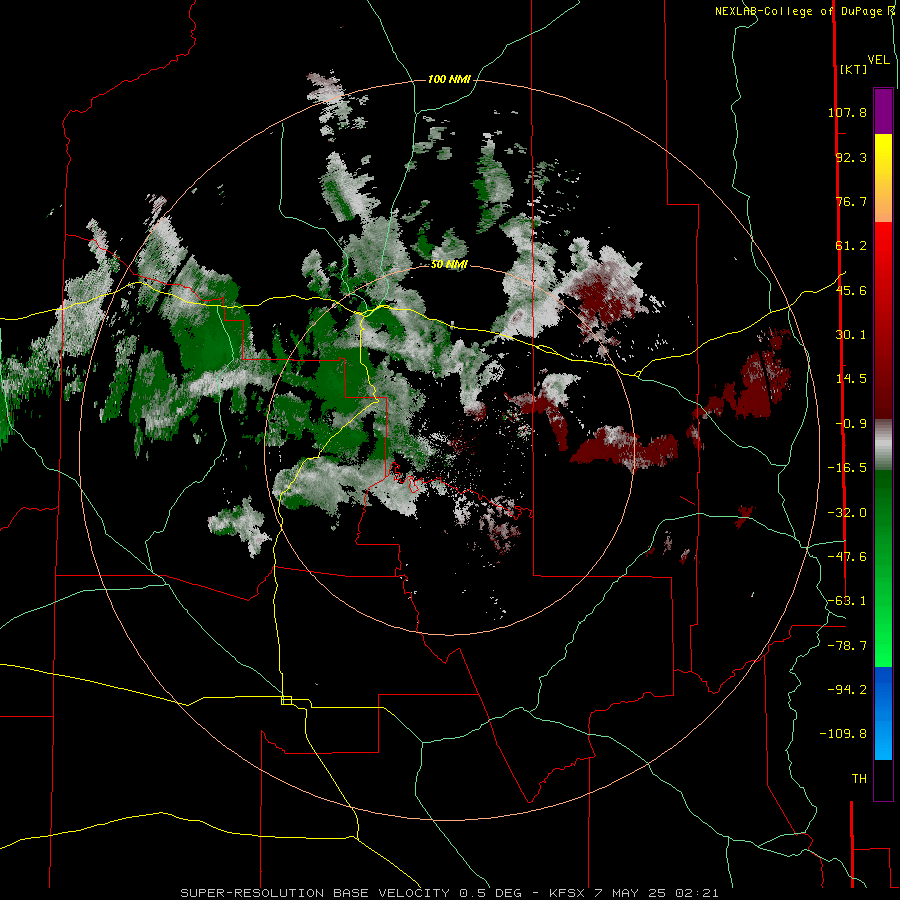
Task: Click the 61.2 legend value
Action: point(851,246)
